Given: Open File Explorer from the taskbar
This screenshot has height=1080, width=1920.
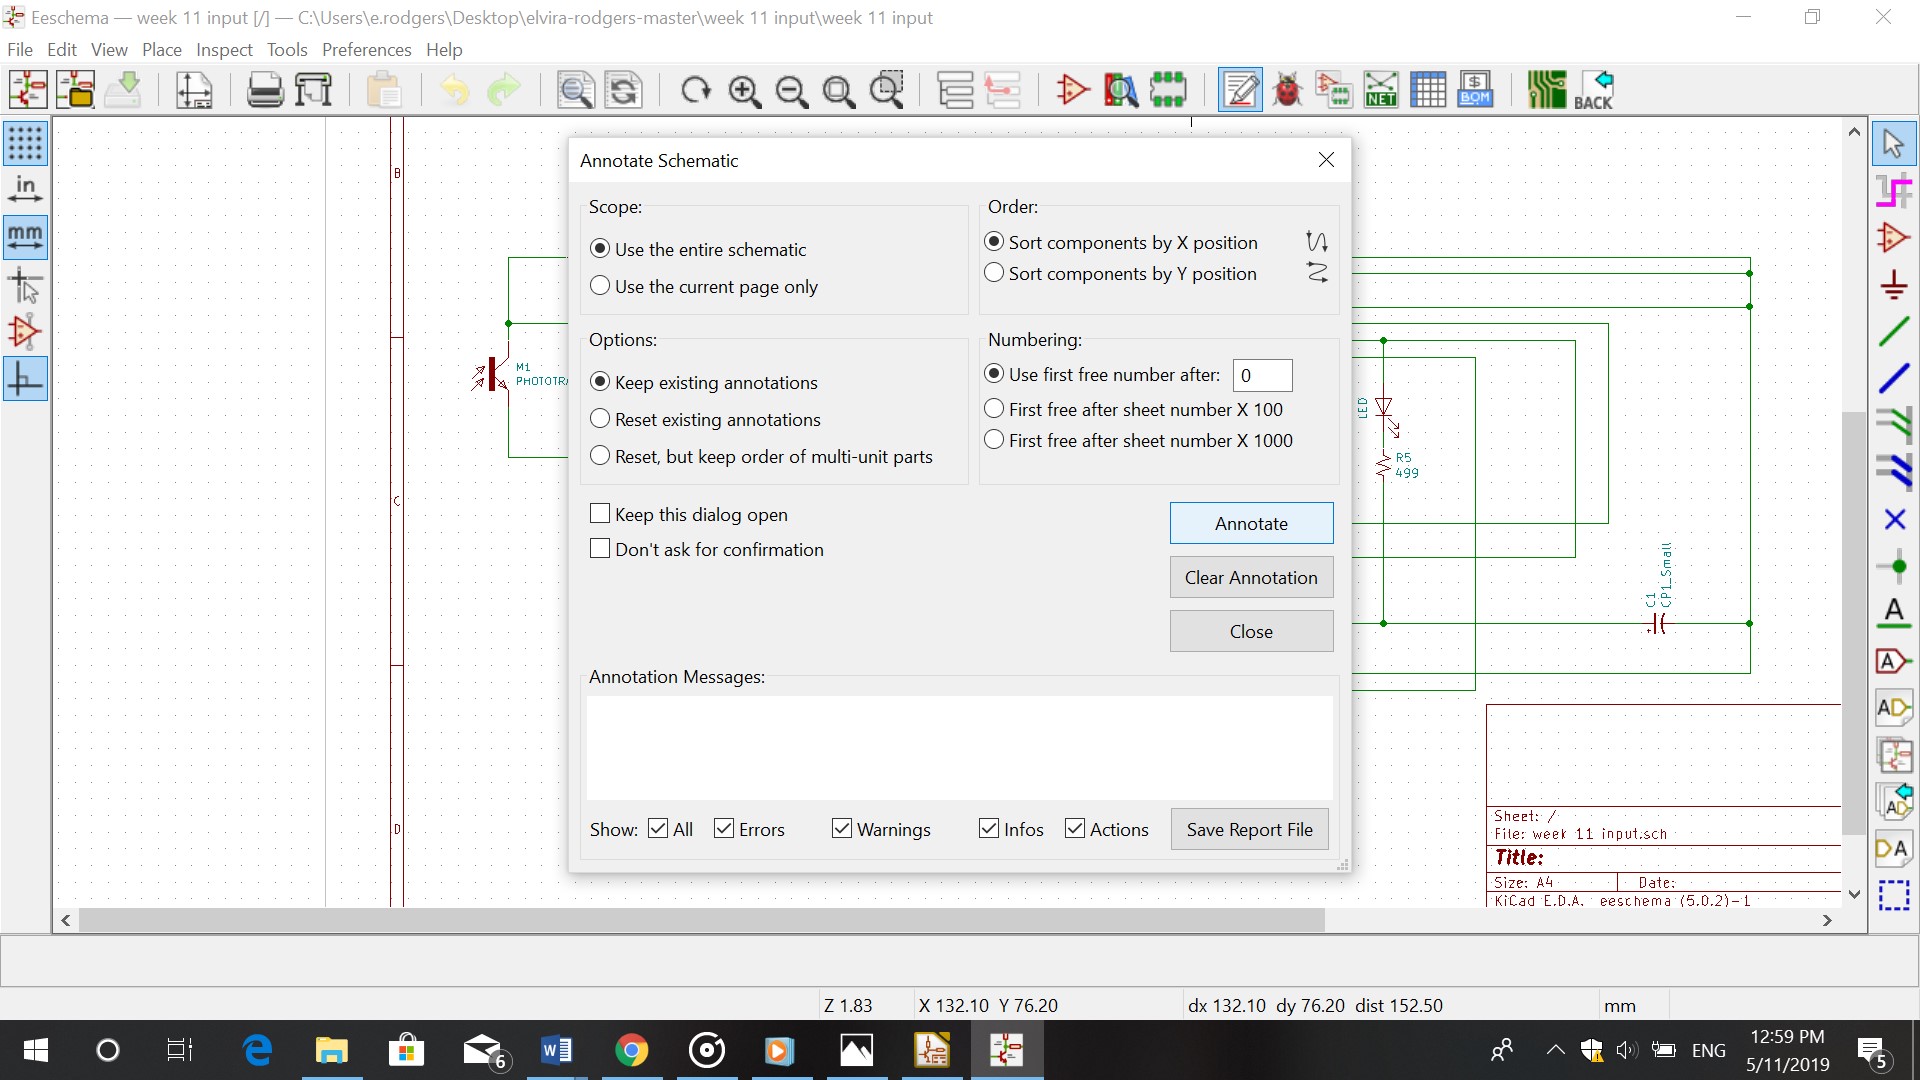Looking at the screenshot, I should tap(331, 1051).
